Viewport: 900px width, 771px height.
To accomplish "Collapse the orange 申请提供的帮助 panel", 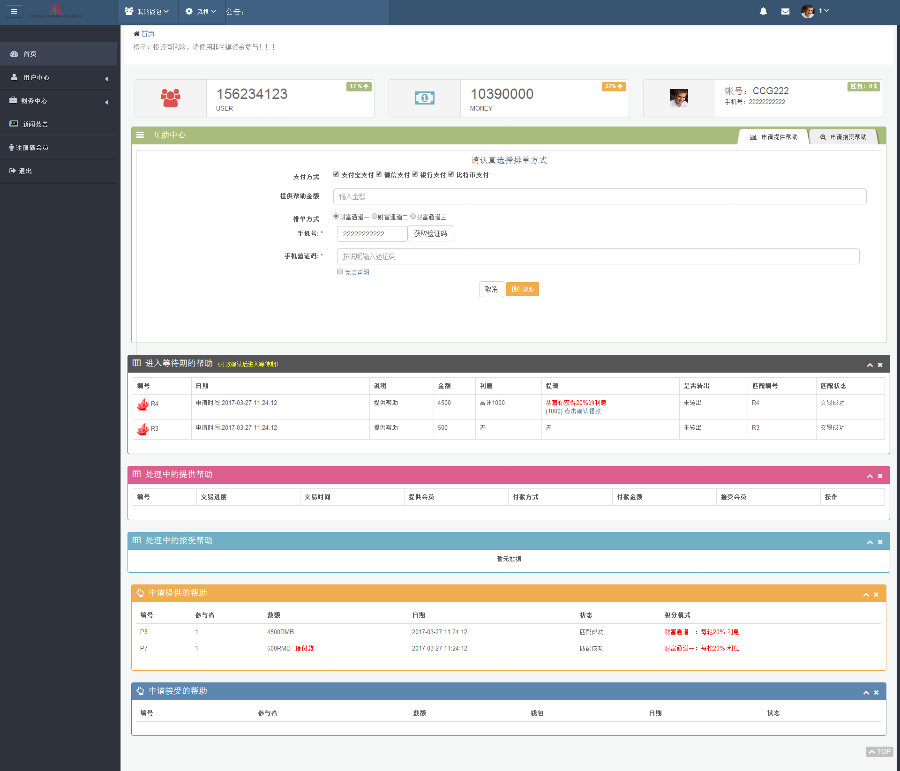I will click(x=867, y=594).
